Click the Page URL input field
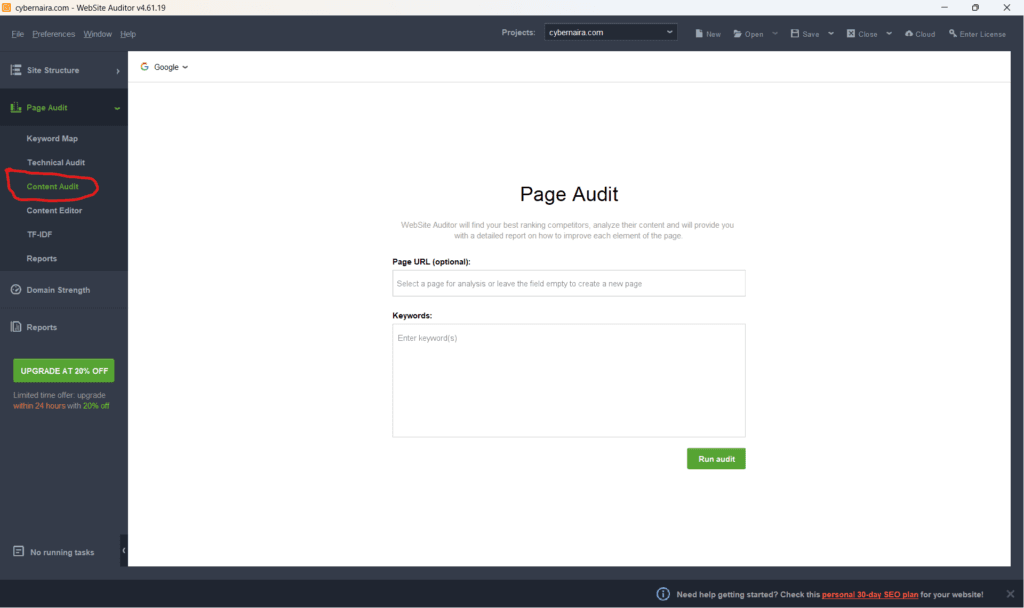The height and width of the screenshot is (608, 1024). point(569,283)
